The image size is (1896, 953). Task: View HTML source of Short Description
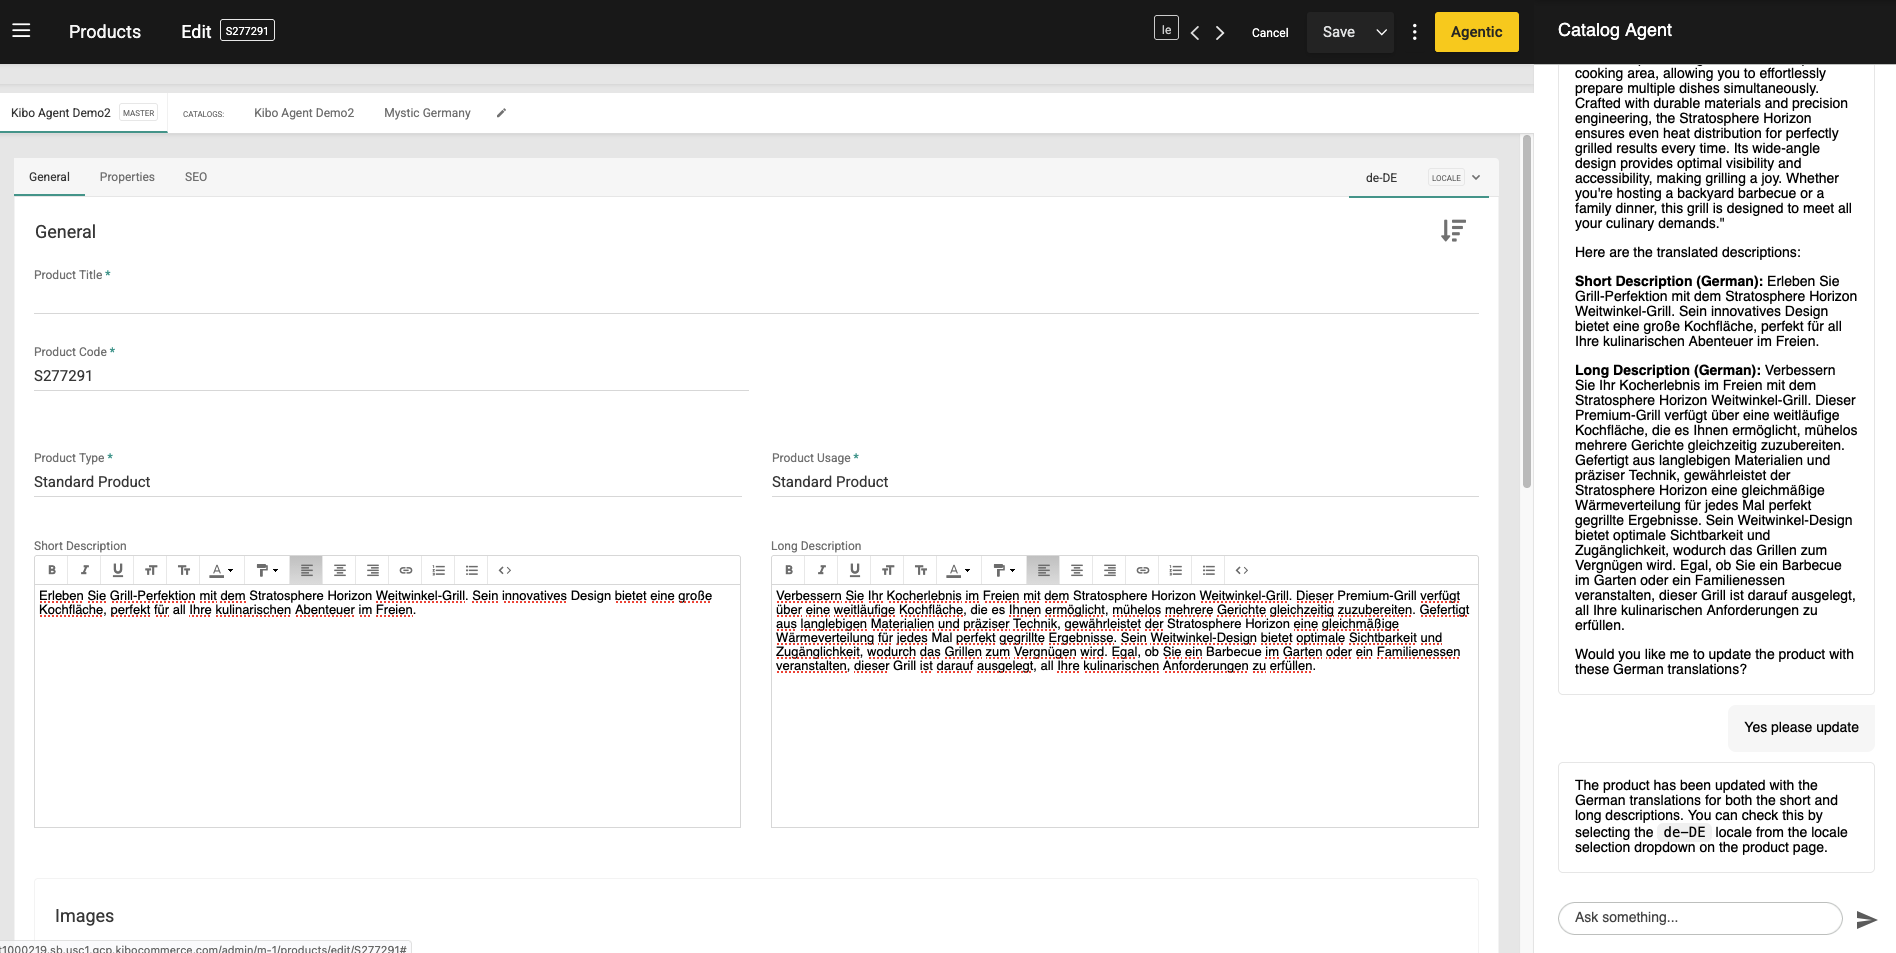click(505, 570)
